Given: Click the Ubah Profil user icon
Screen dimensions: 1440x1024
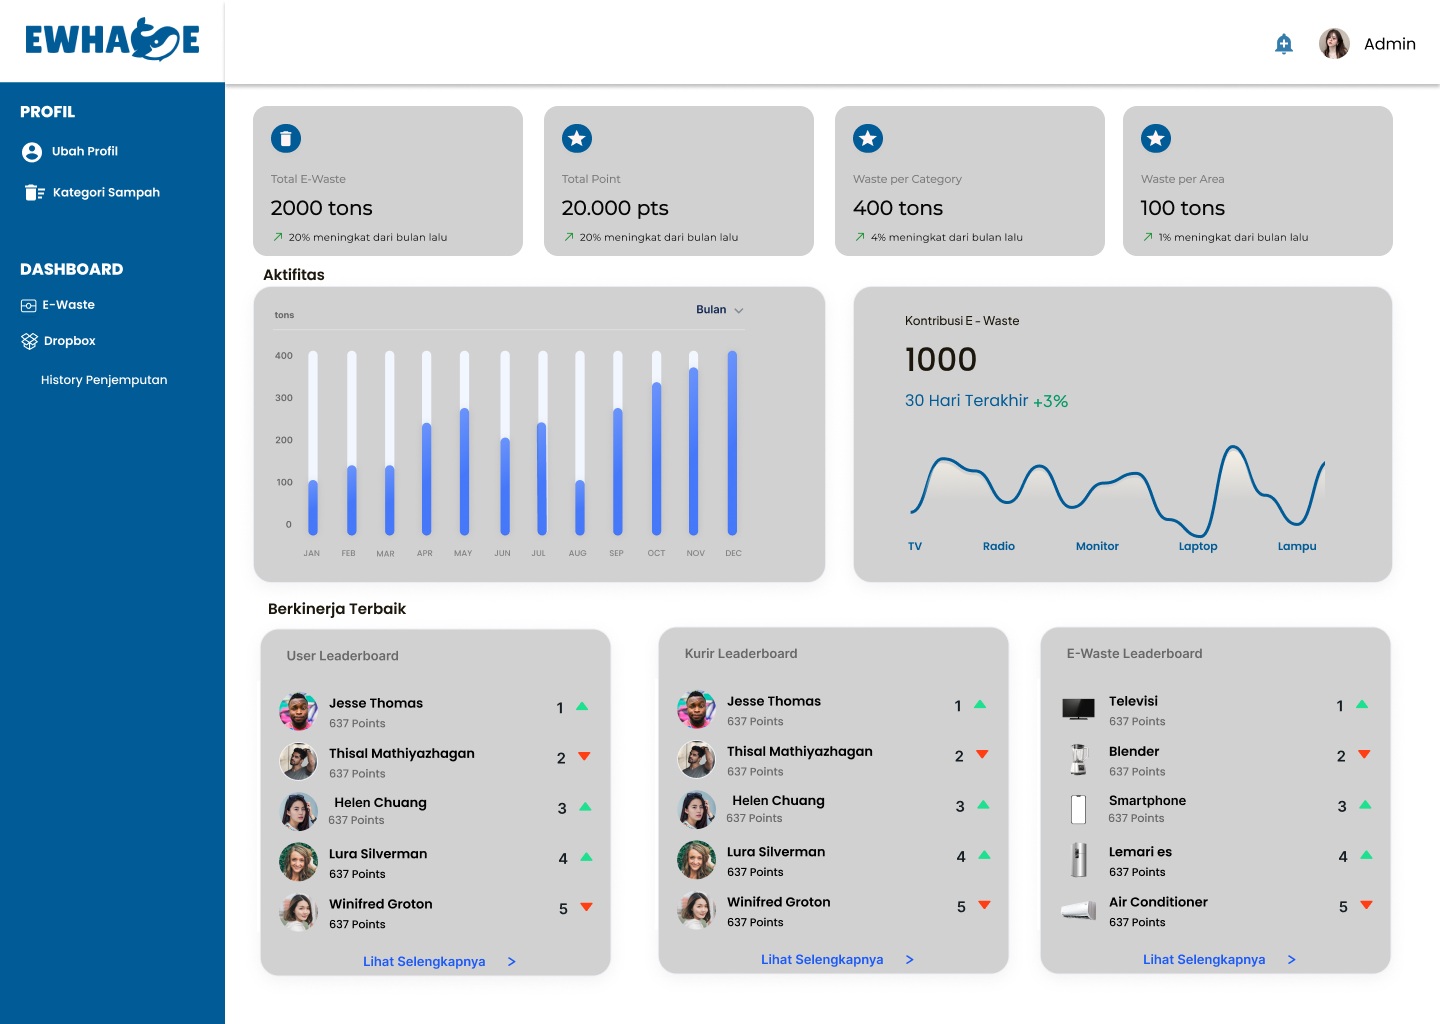Looking at the screenshot, I should pos(32,152).
